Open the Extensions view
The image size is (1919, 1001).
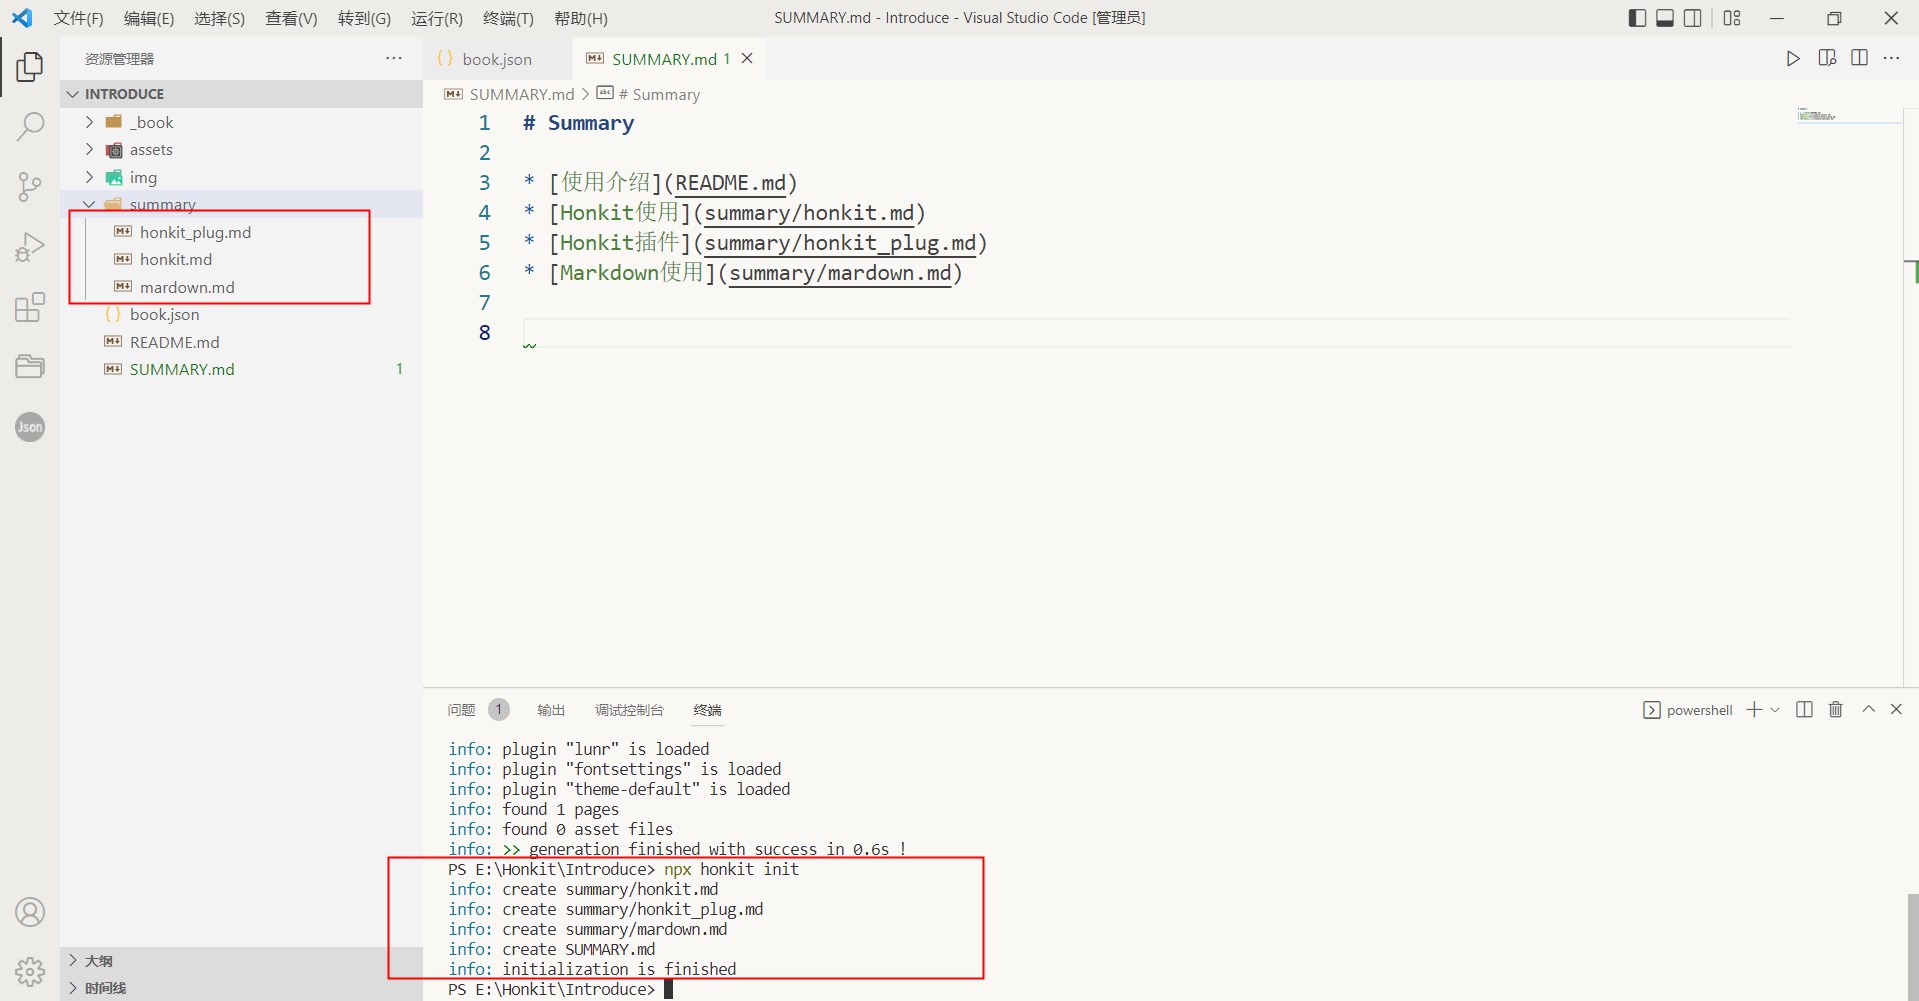(x=30, y=306)
